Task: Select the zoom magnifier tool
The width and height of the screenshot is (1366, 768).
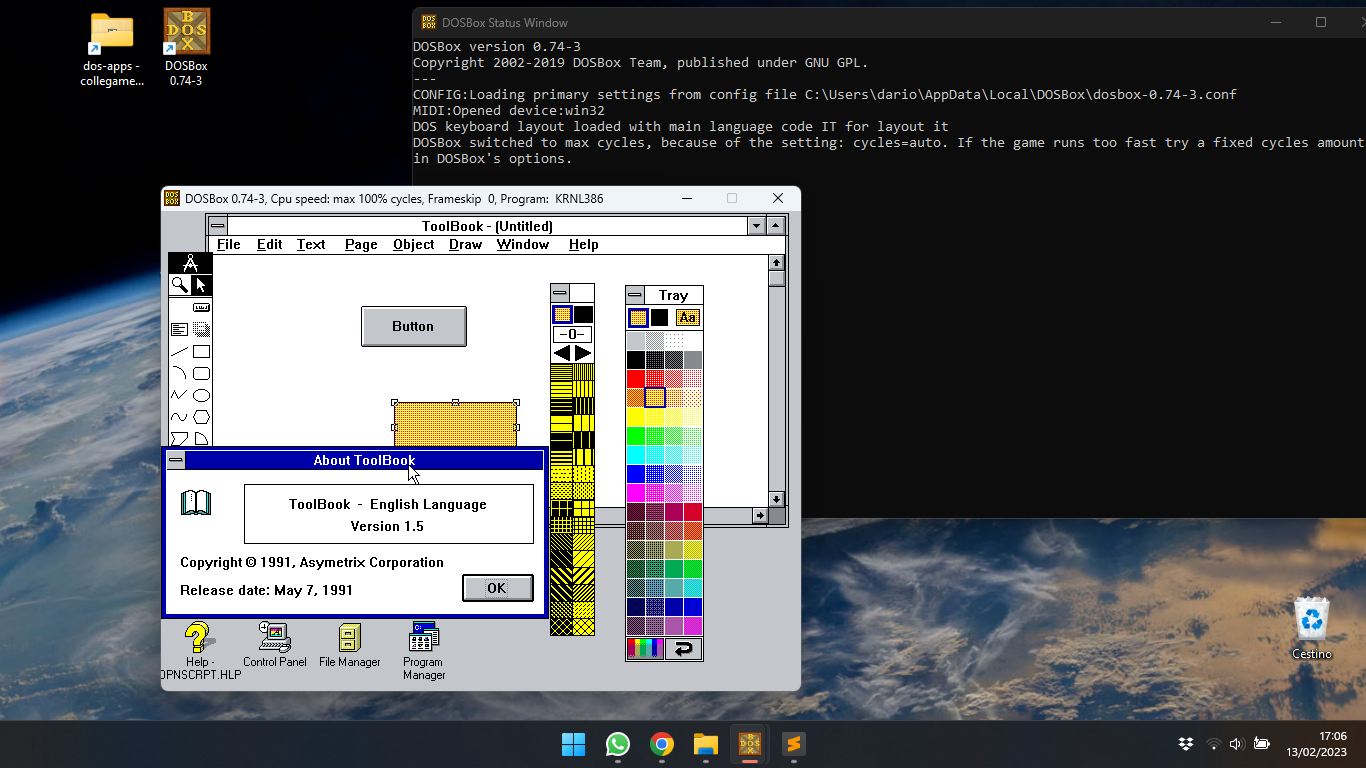Action: (x=179, y=285)
